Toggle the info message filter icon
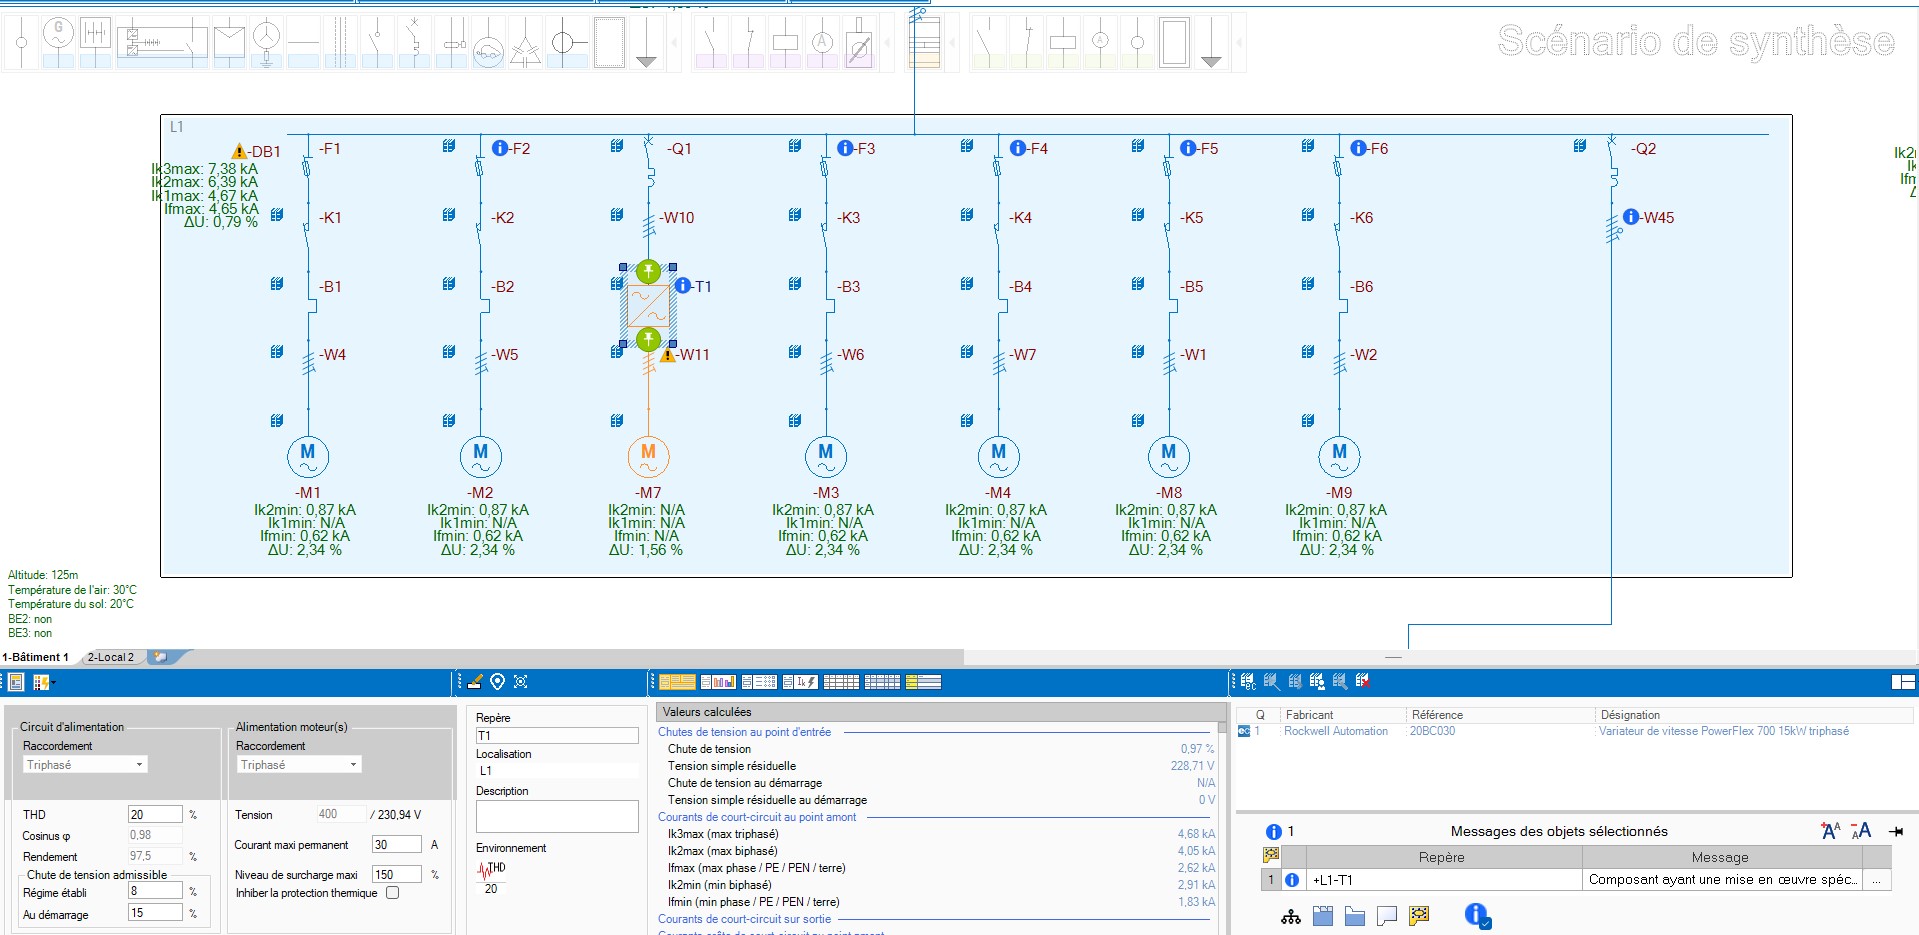The image size is (1919, 935). 1478,915
